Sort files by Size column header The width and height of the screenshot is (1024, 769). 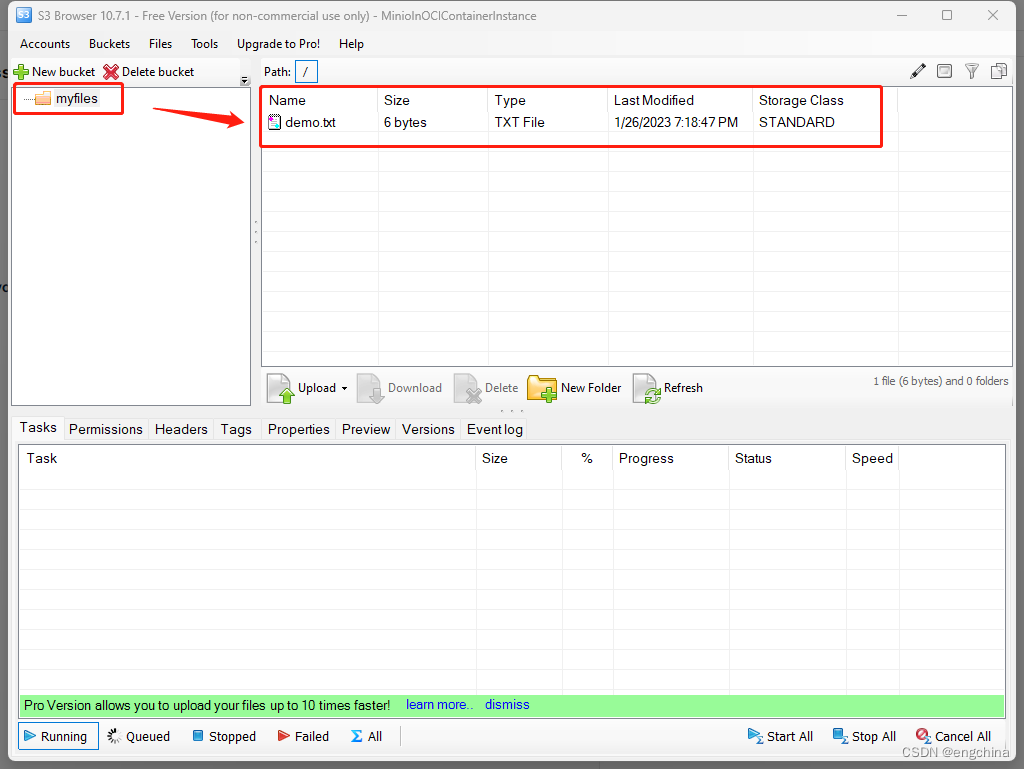(x=433, y=101)
